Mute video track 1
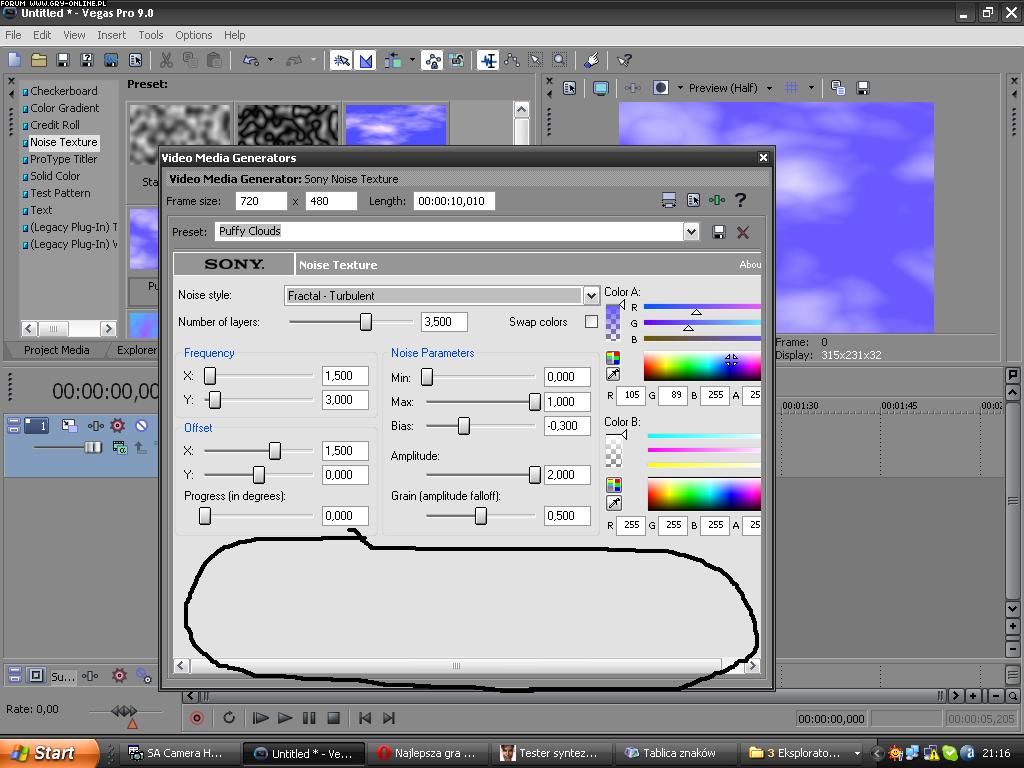 [x=141, y=426]
